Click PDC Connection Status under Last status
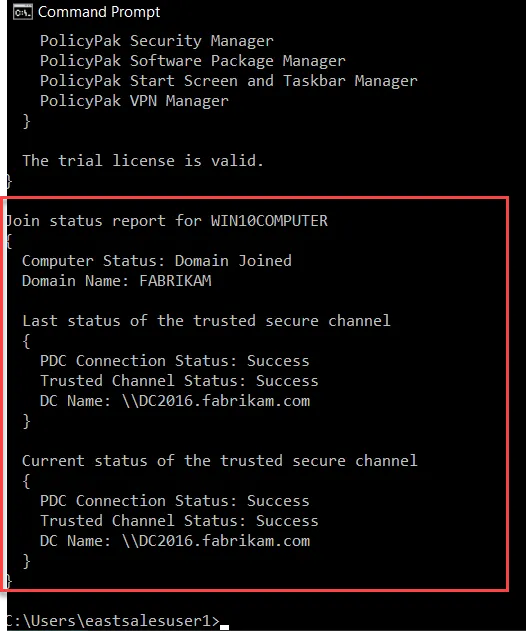526x631 pixels. pyautogui.click(x=175, y=361)
